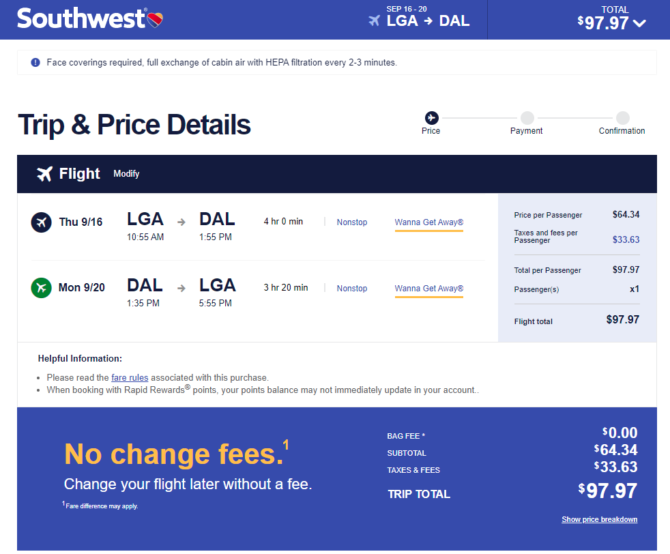Open the fare rules link
Screen dimensions: 670x554
pyautogui.click(x=129, y=378)
